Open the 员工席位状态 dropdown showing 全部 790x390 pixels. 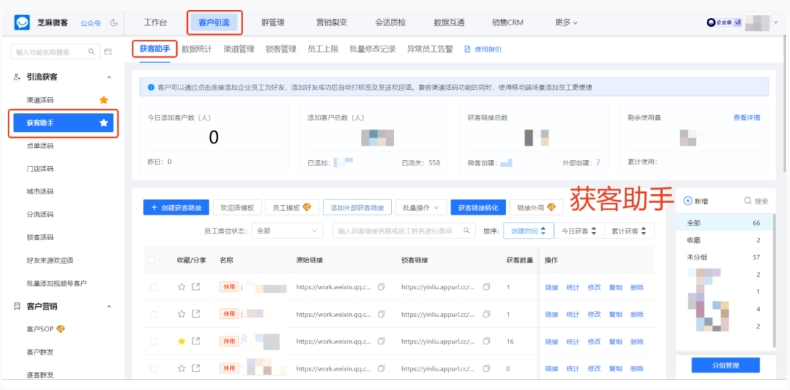pyautogui.click(x=287, y=230)
